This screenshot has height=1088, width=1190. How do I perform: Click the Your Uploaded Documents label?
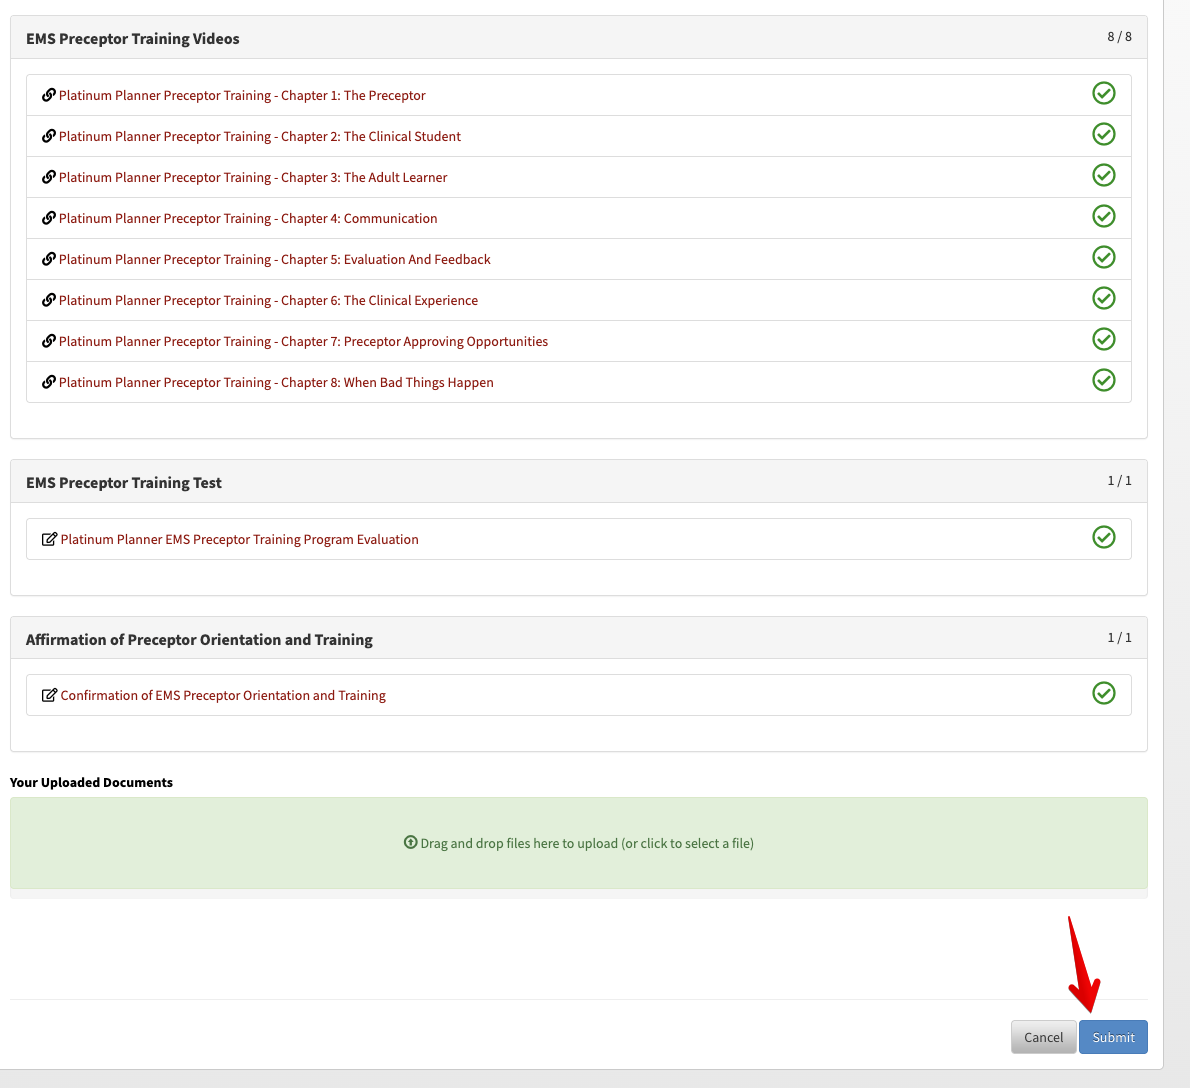(x=91, y=782)
